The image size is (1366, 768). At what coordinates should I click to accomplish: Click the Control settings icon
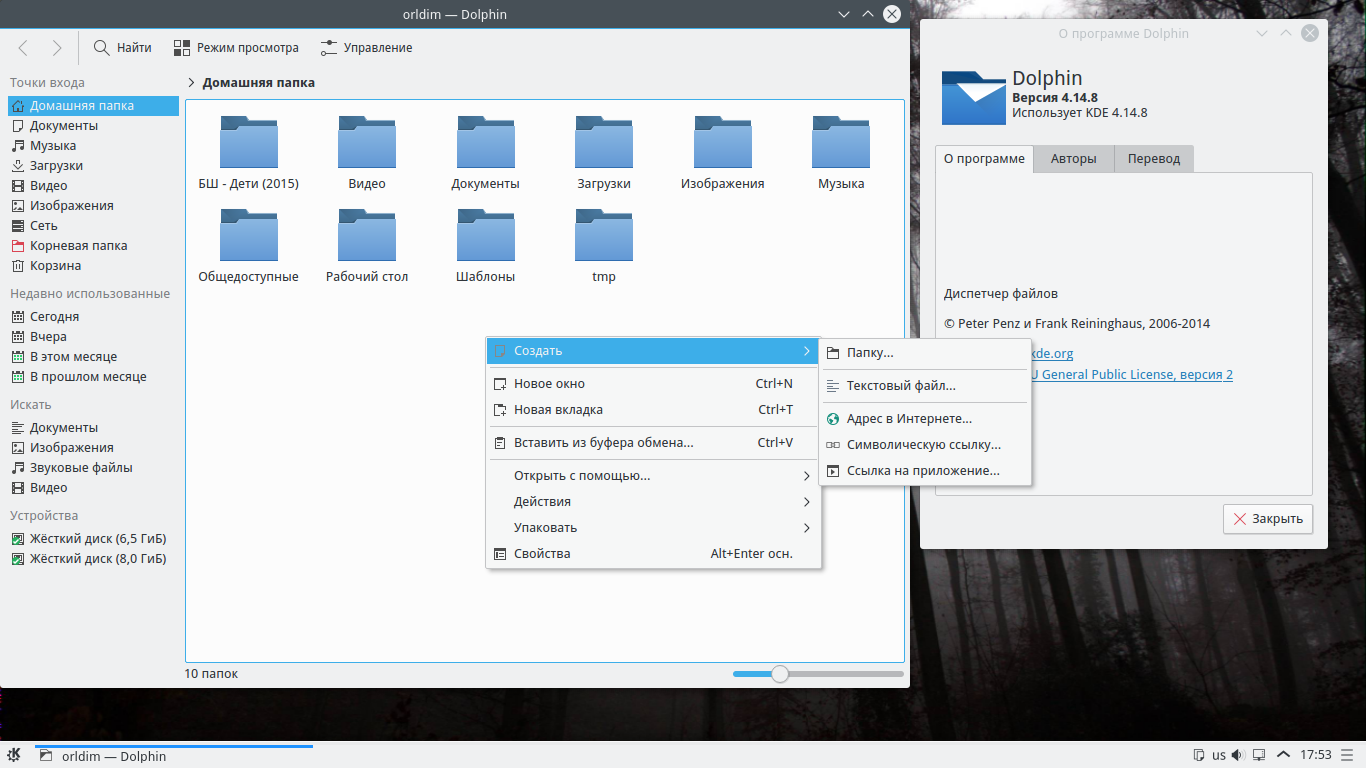pos(328,48)
